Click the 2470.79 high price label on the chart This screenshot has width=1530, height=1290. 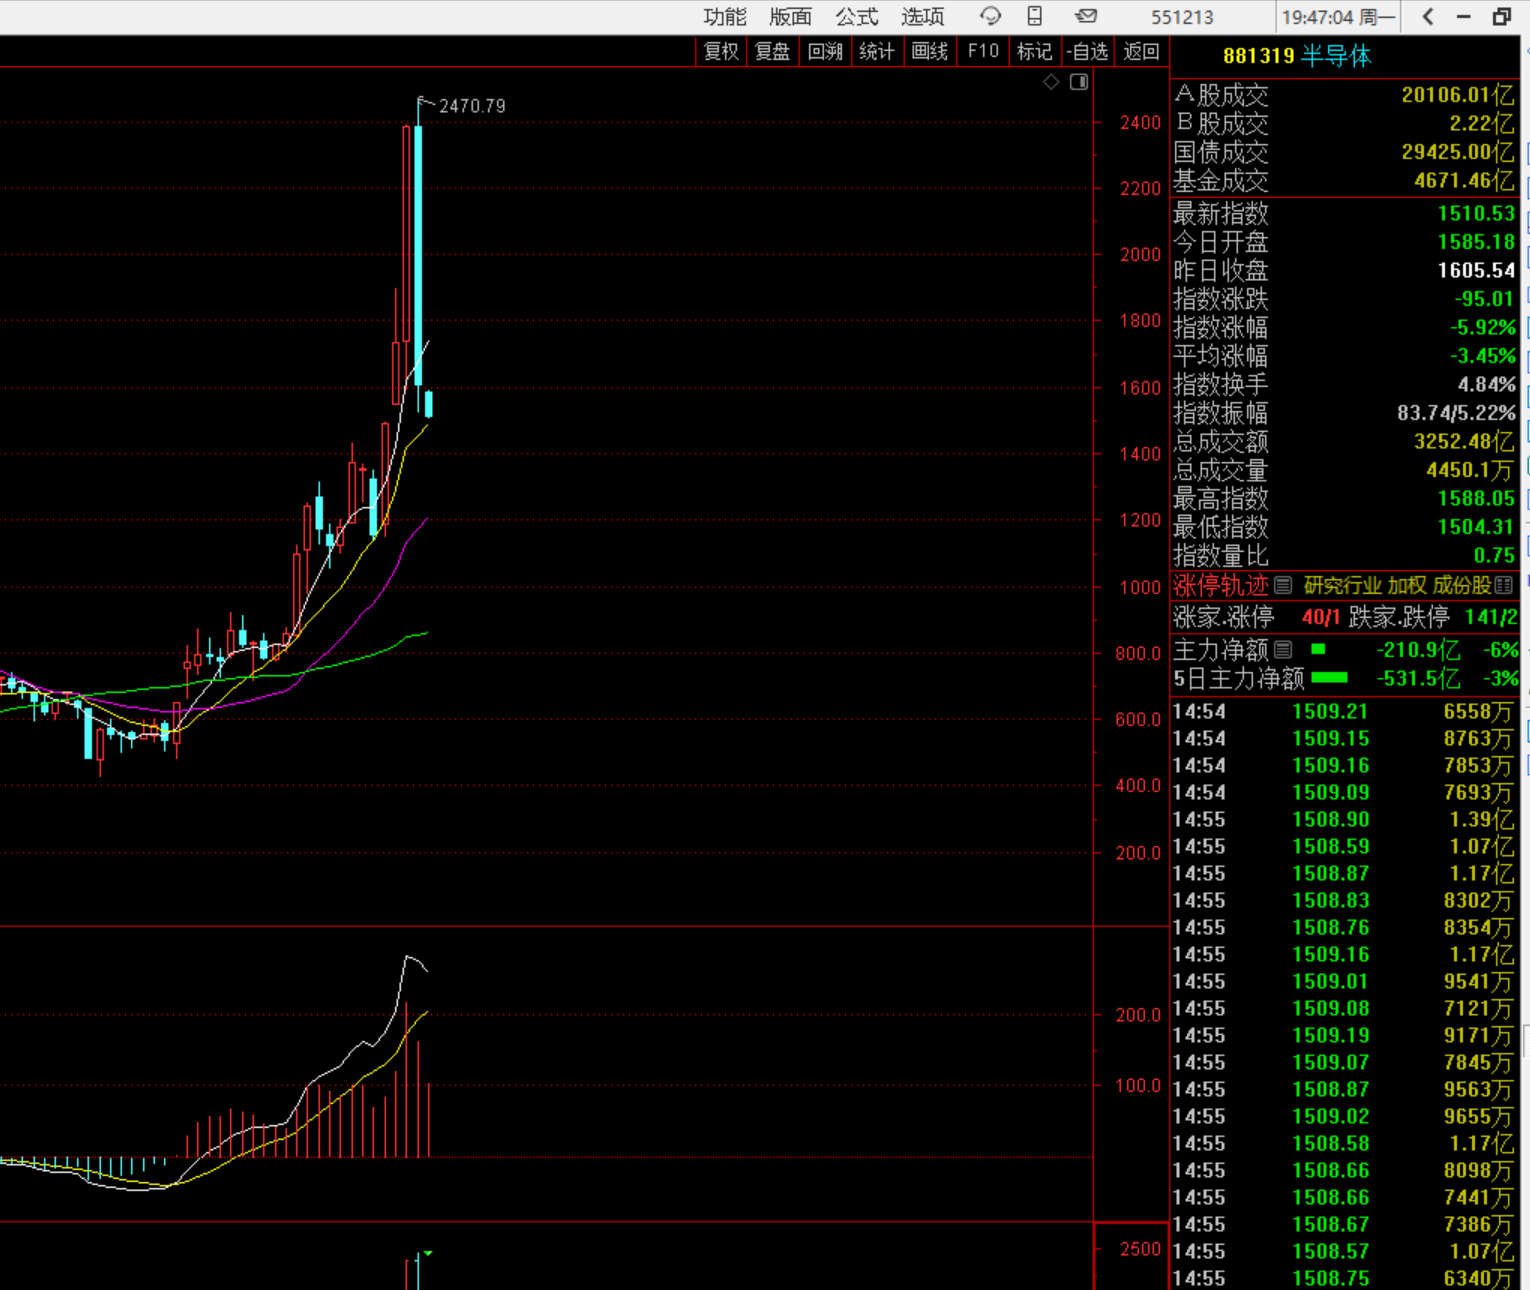pos(472,106)
